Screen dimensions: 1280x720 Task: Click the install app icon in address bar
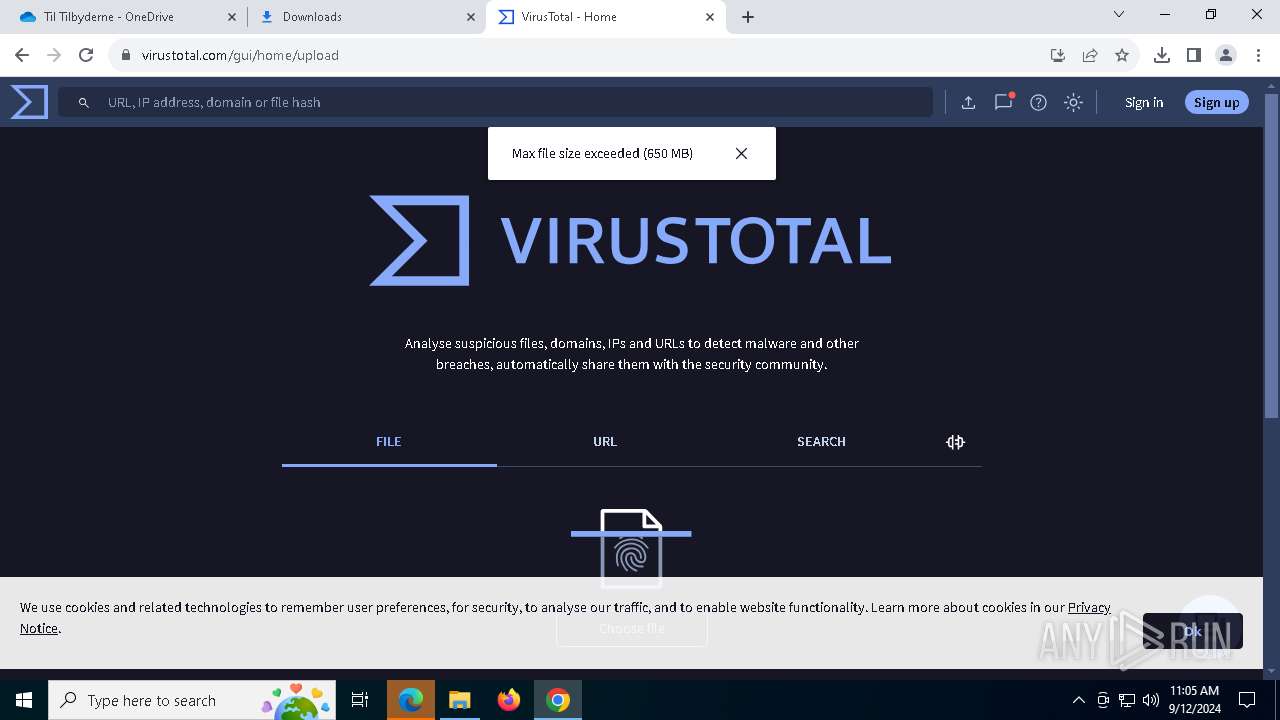tap(1058, 55)
